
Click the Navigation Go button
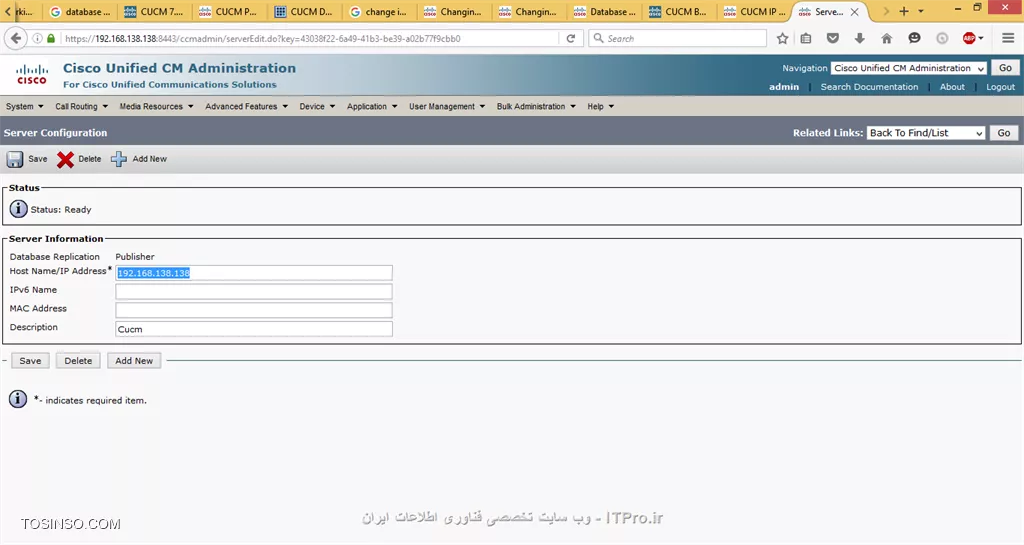coord(1005,68)
